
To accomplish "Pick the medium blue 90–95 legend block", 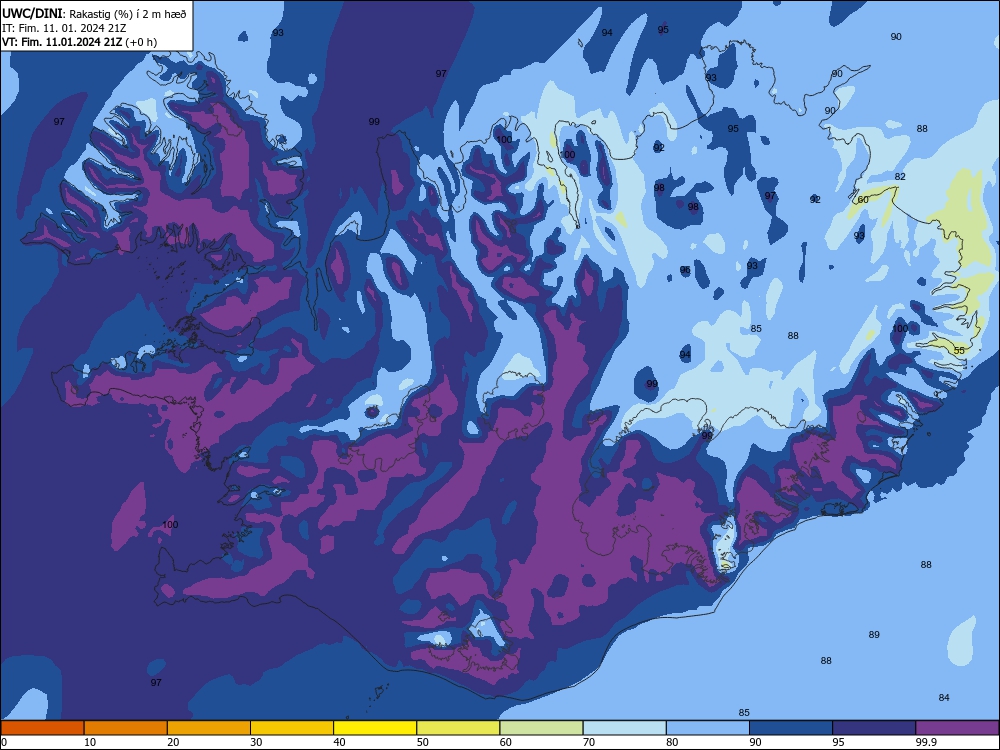I will click(x=791, y=728).
